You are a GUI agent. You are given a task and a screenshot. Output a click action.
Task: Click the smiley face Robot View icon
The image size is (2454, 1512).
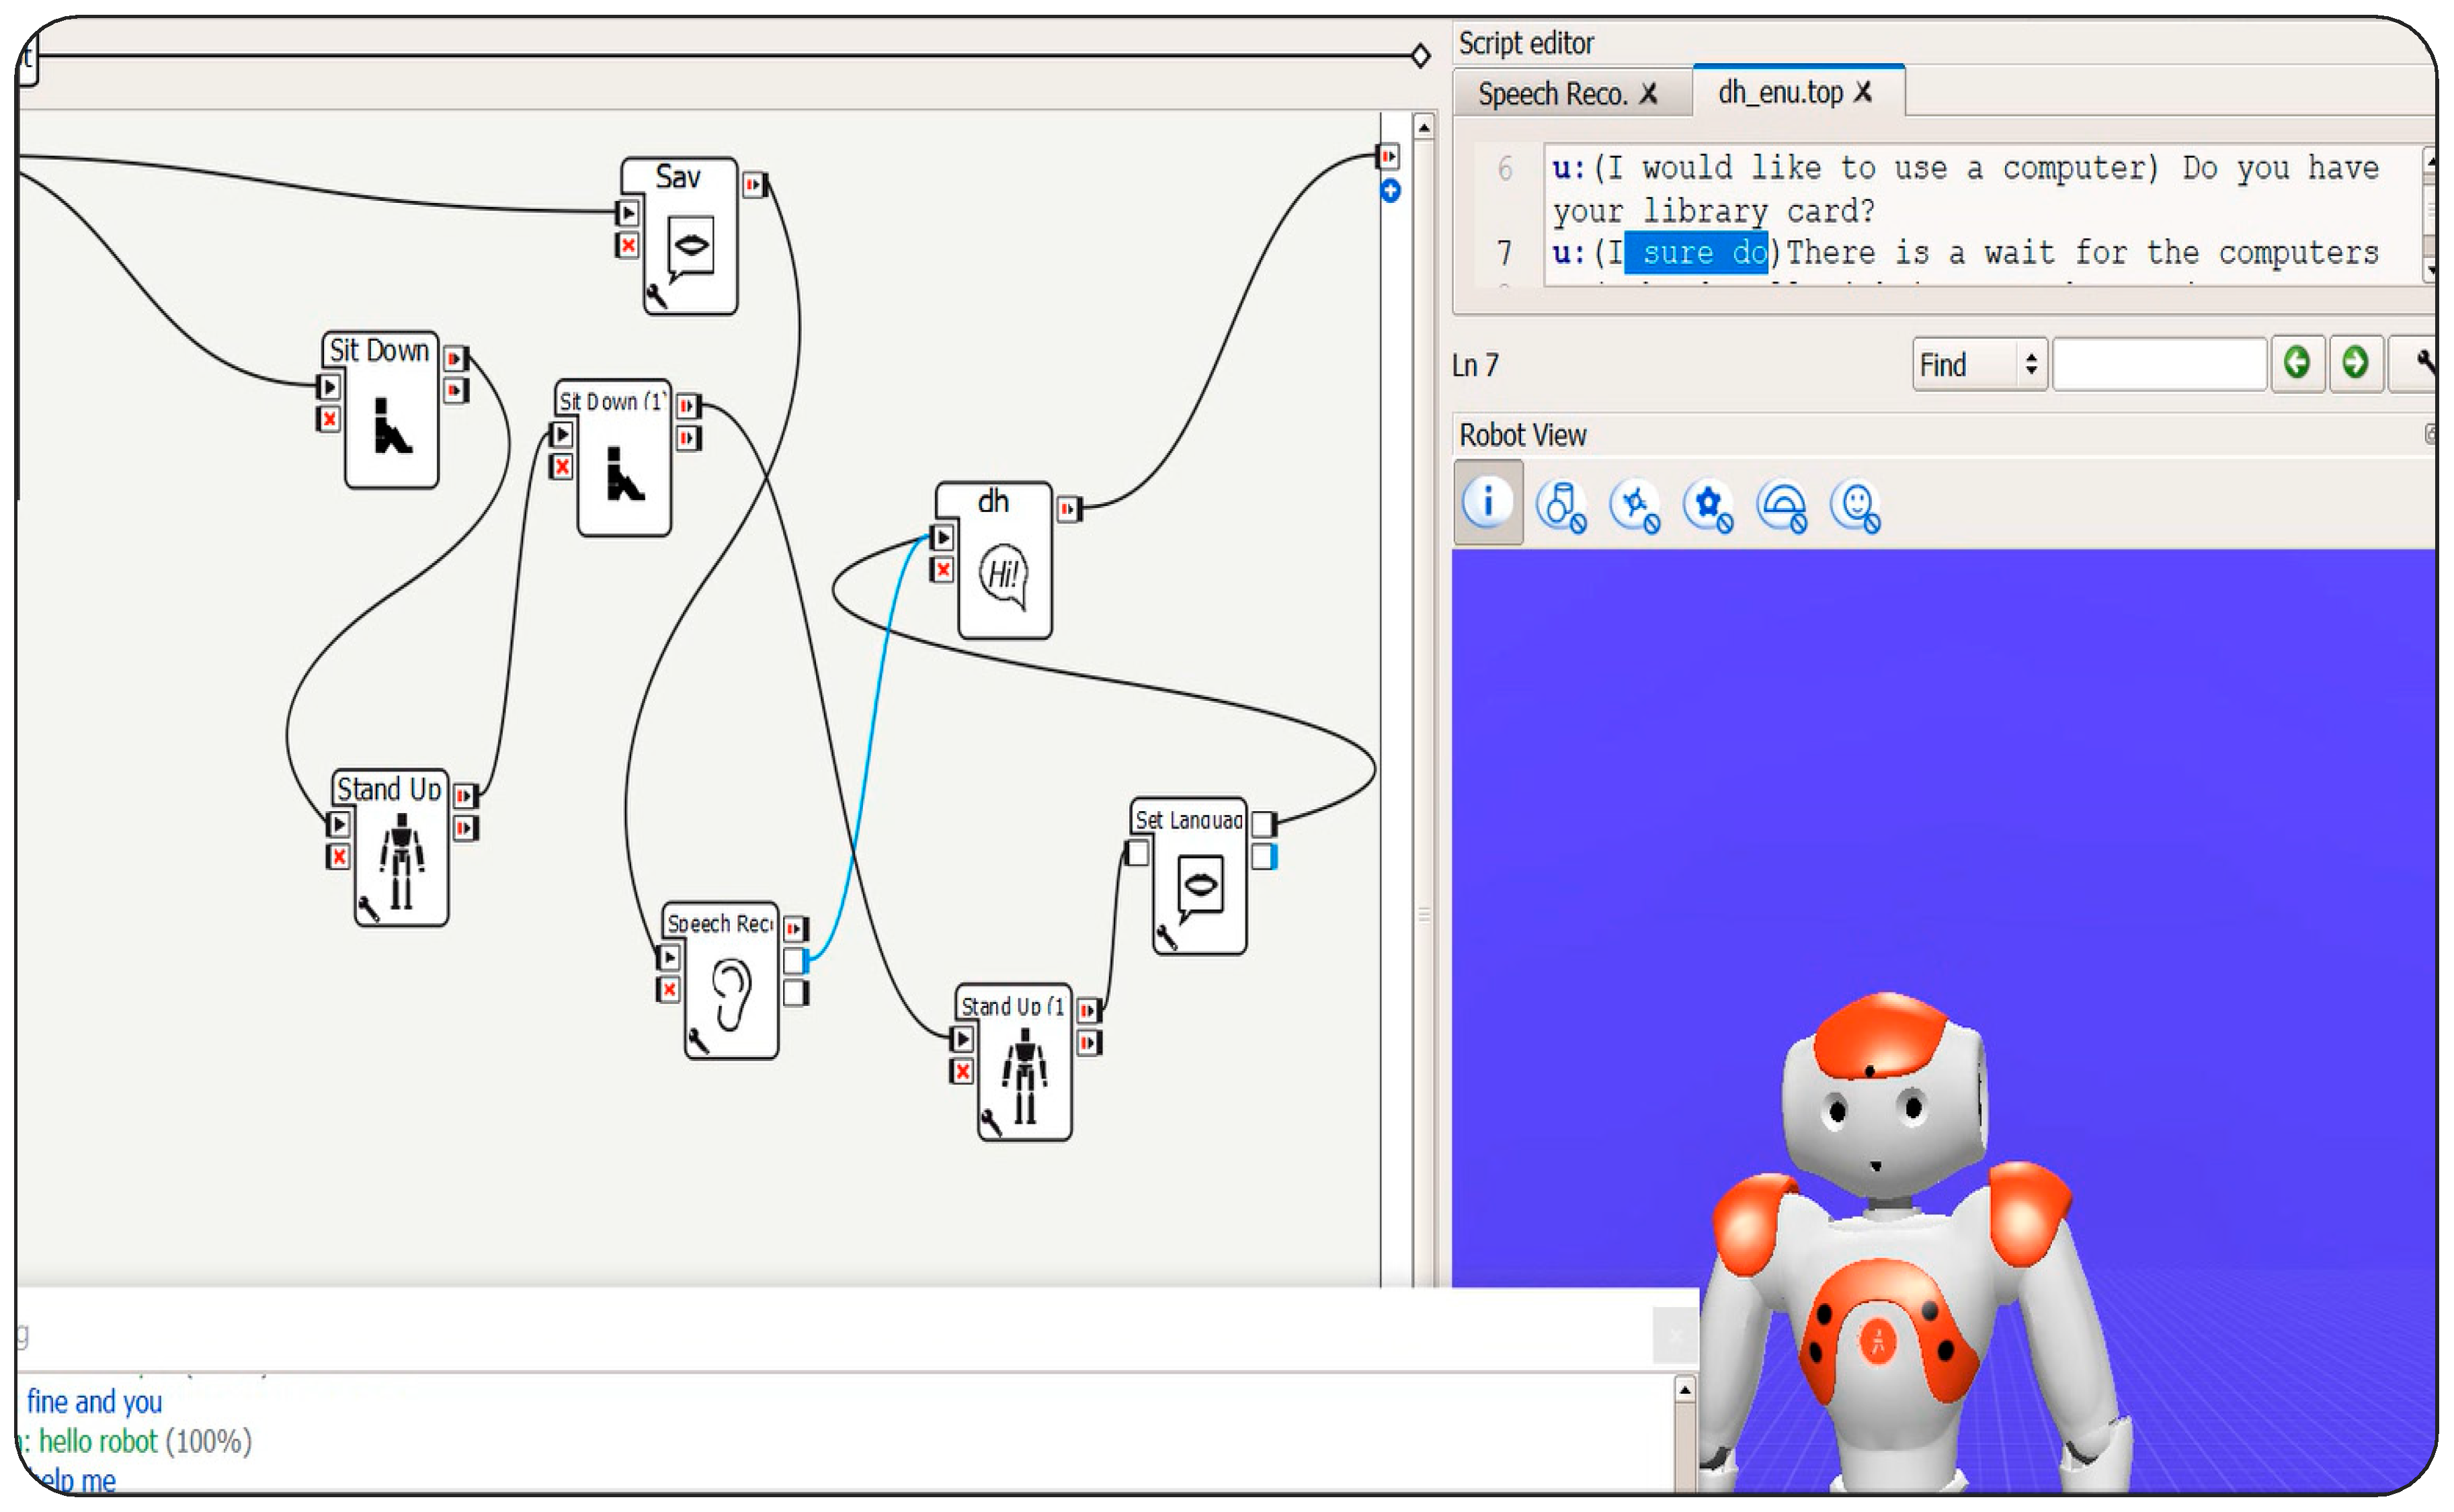point(1855,505)
